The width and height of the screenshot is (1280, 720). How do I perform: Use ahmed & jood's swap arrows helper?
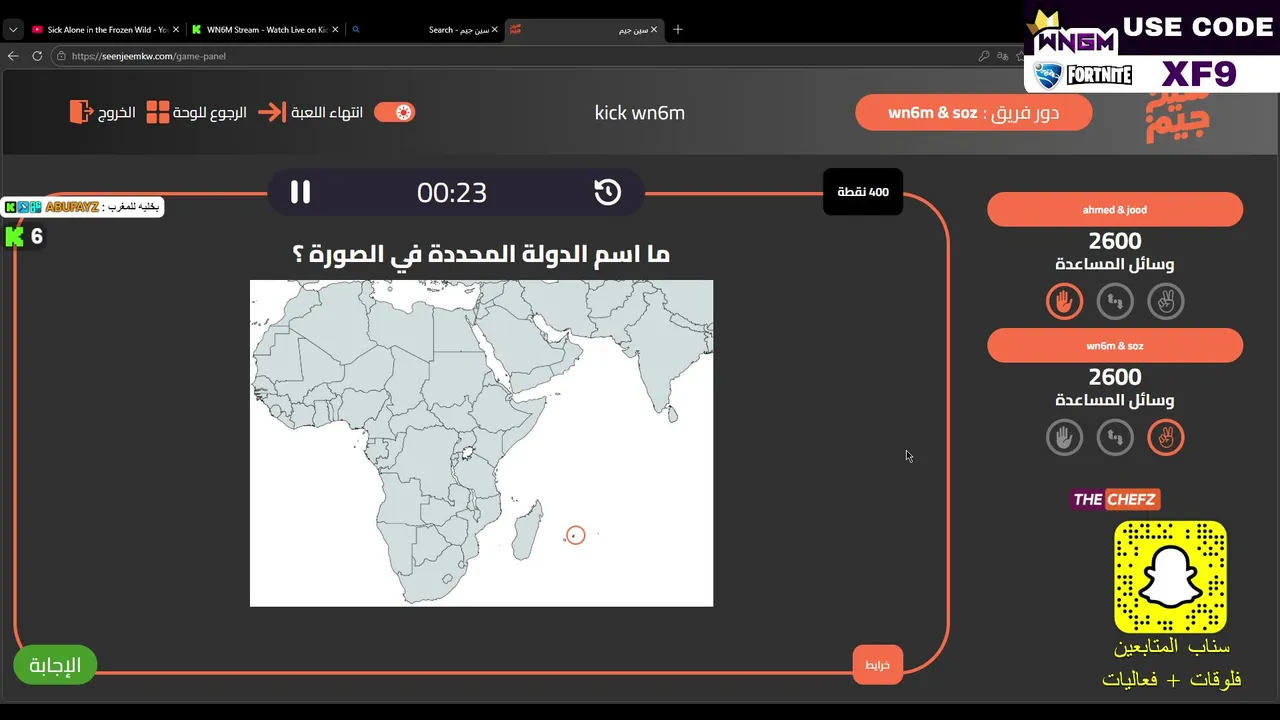click(1115, 301)
